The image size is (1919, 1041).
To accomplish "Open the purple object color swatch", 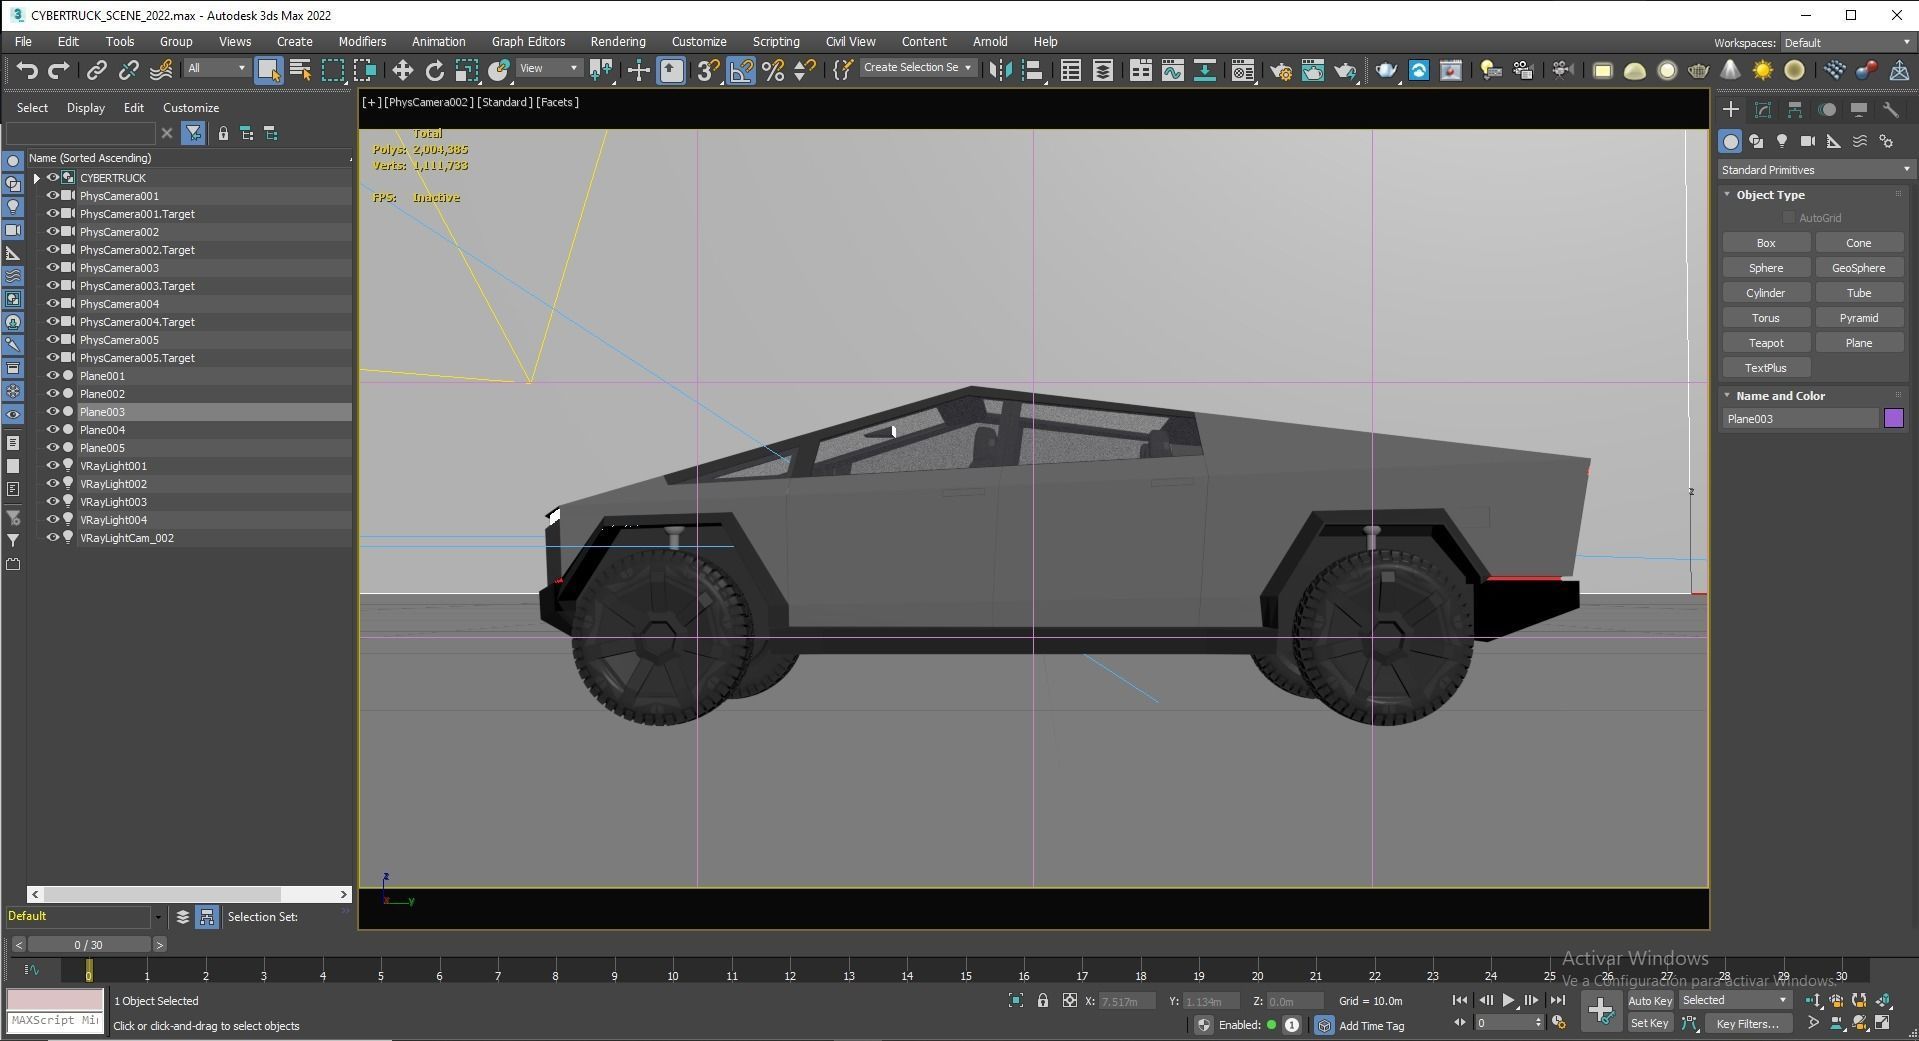I will pyautogui.click(x=1894, y=419).
